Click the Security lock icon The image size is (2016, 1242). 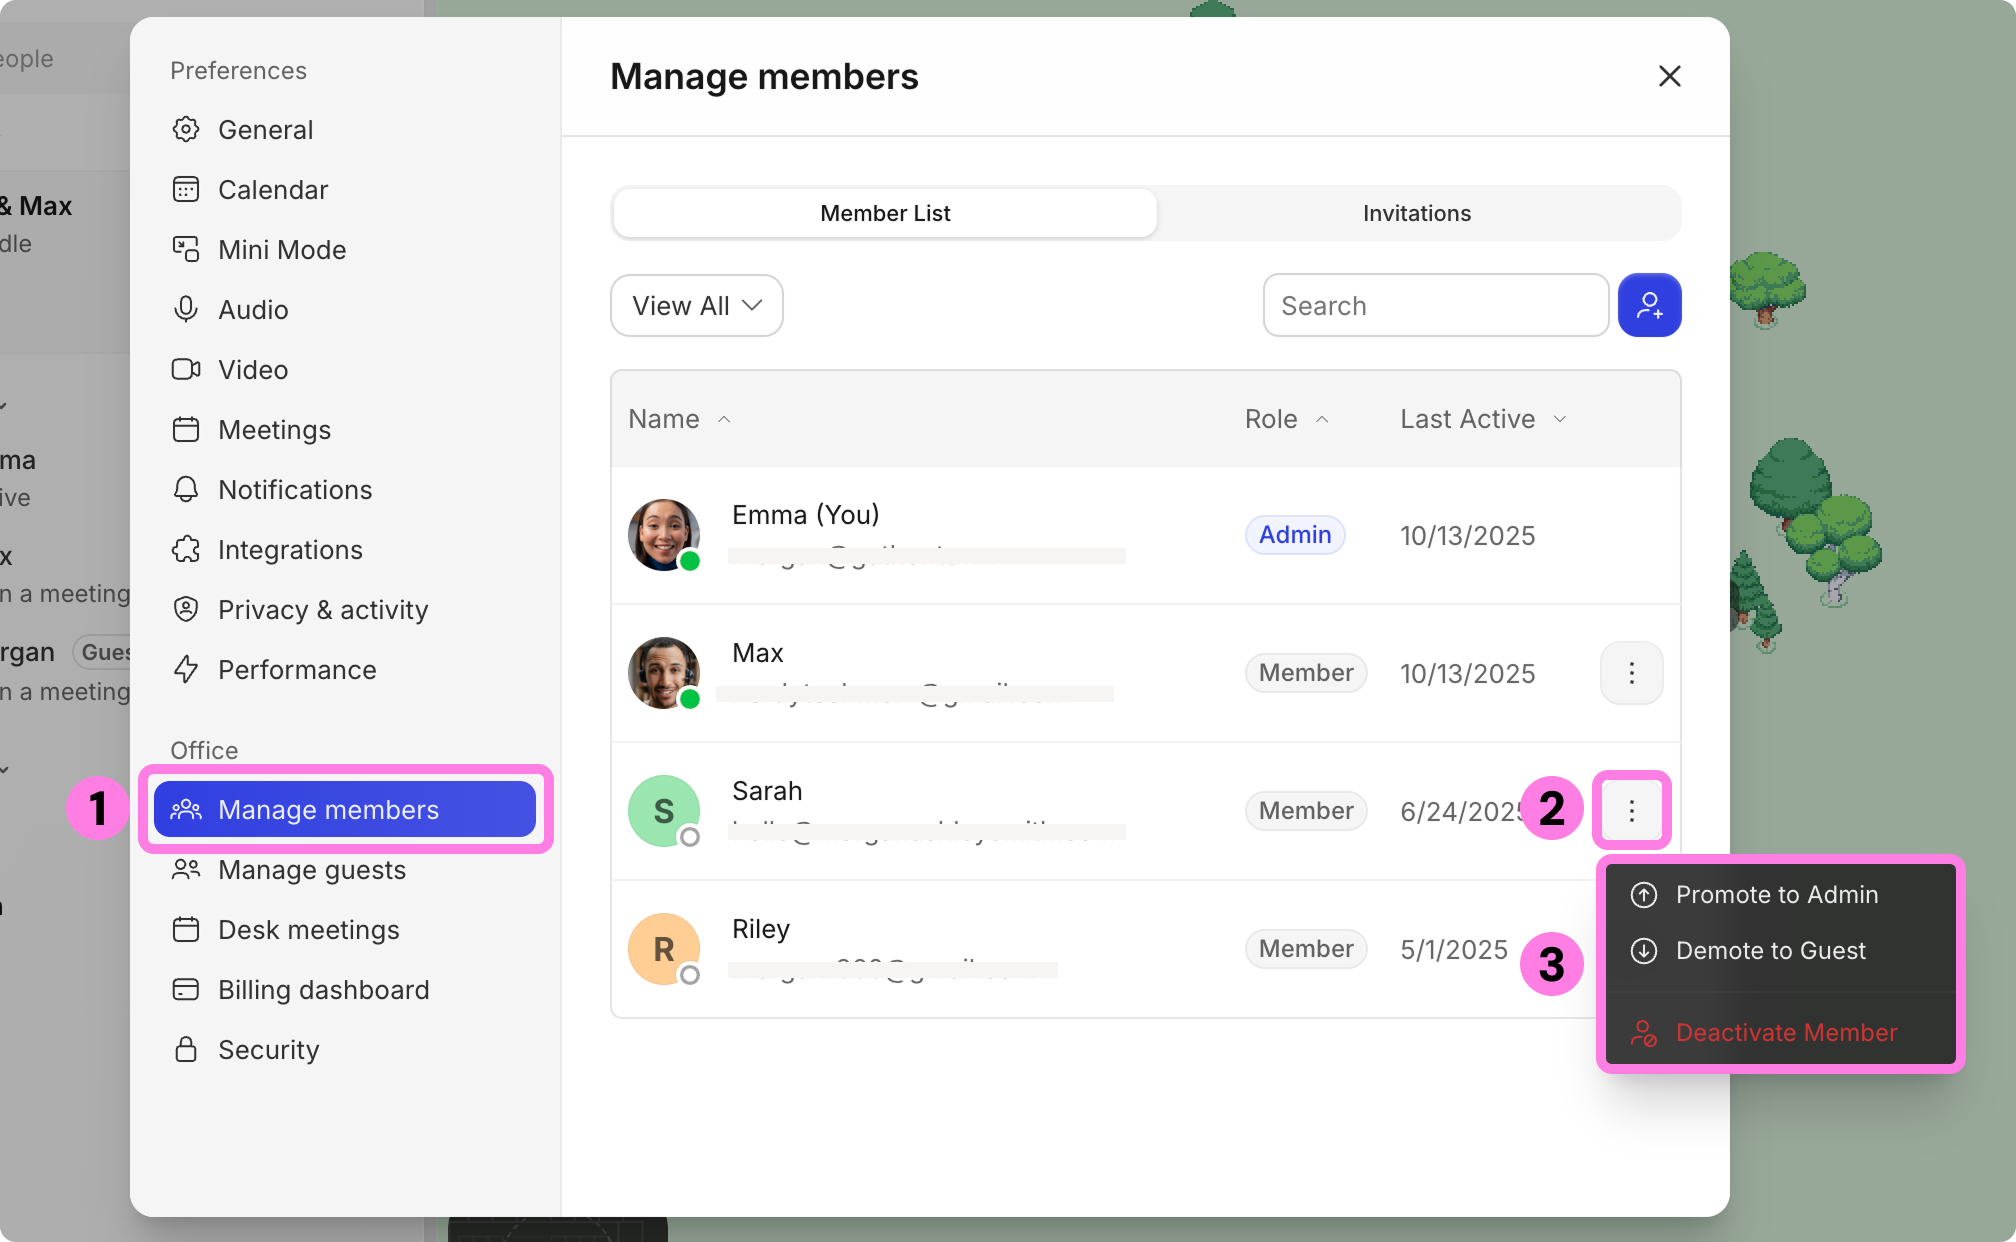(x=186, y=1049)
